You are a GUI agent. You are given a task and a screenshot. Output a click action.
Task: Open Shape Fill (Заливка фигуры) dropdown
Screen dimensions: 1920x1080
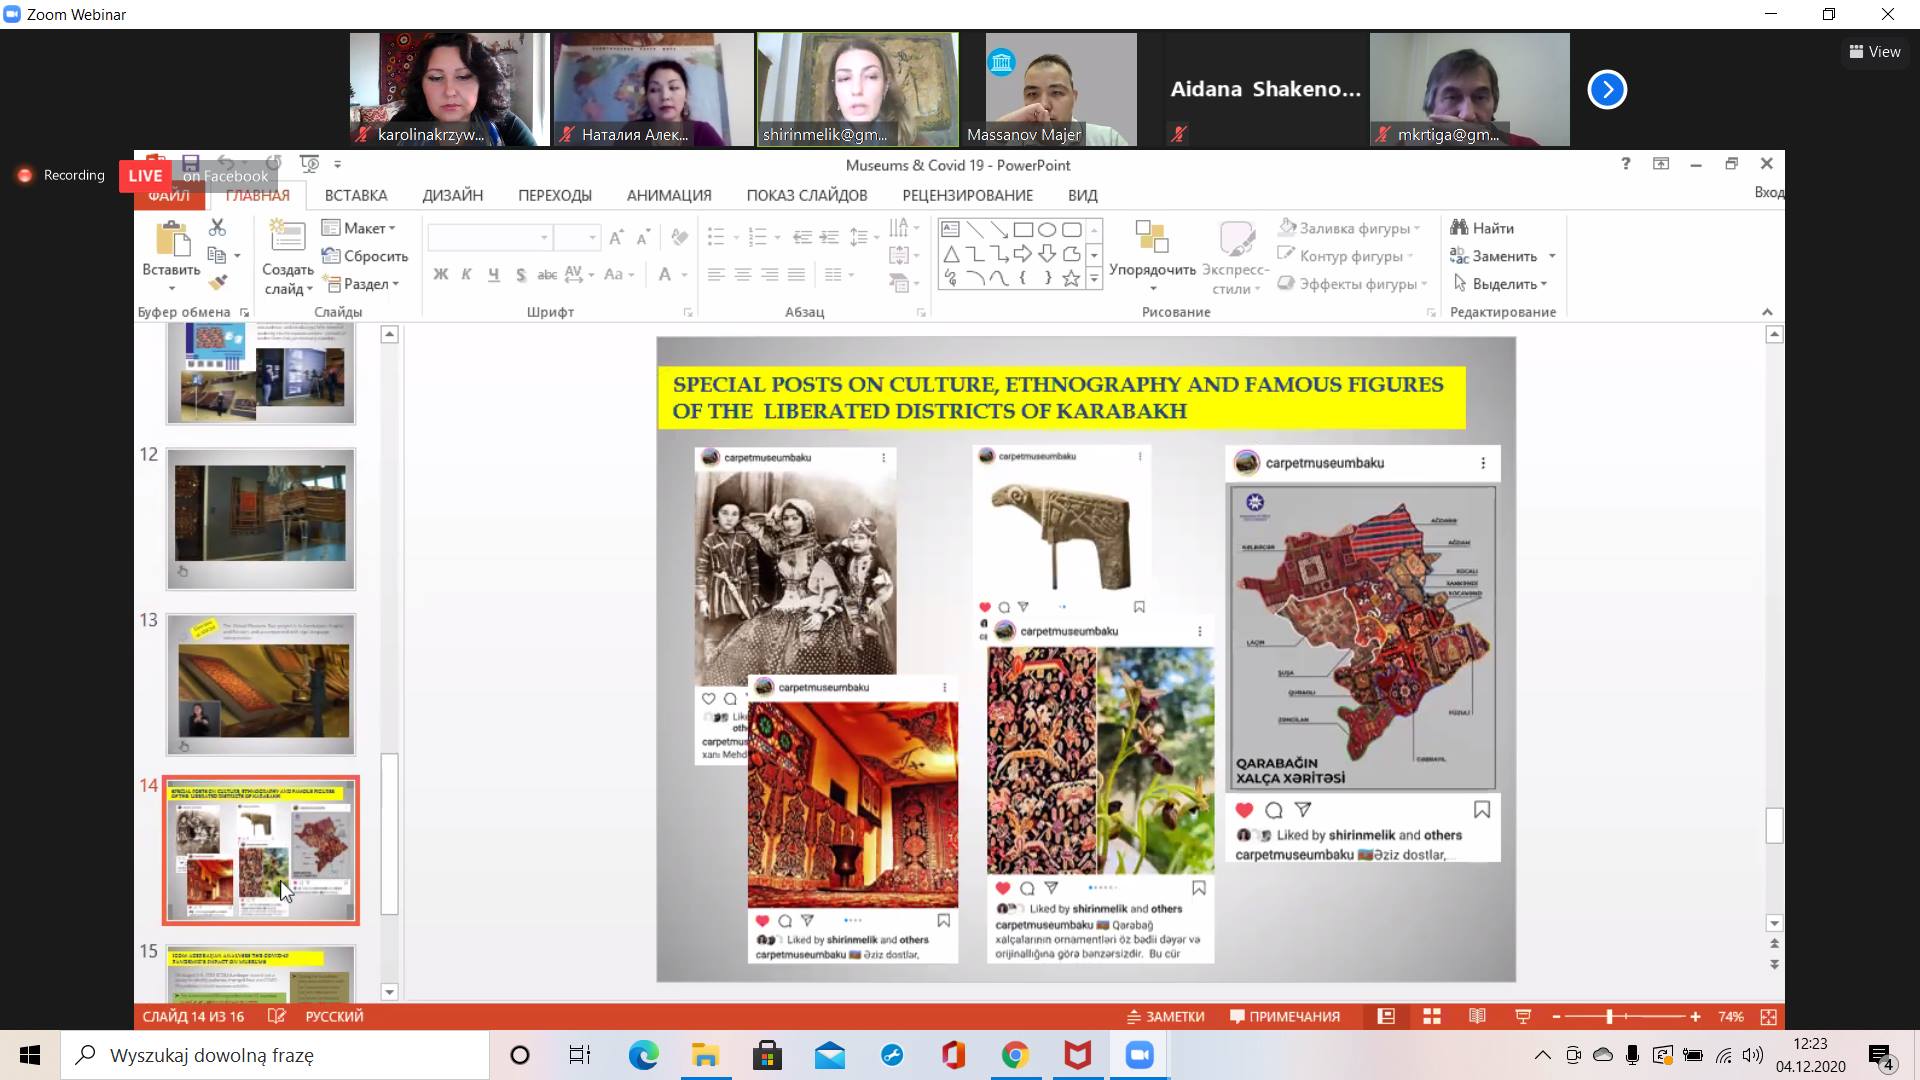coord(1350,228)
